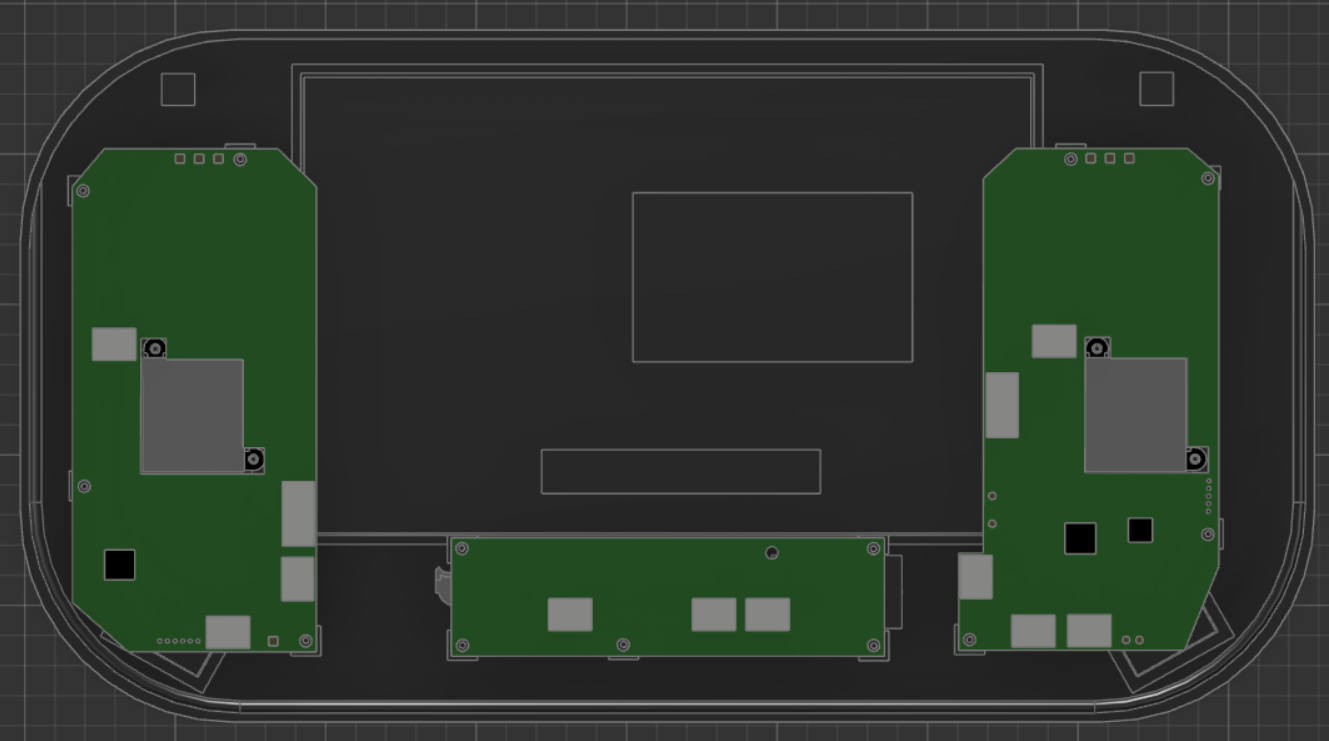Viewport: 1329px width, 741px height.
Task: Click the thin wide rectangle outline below it
Action: point(681,471)
